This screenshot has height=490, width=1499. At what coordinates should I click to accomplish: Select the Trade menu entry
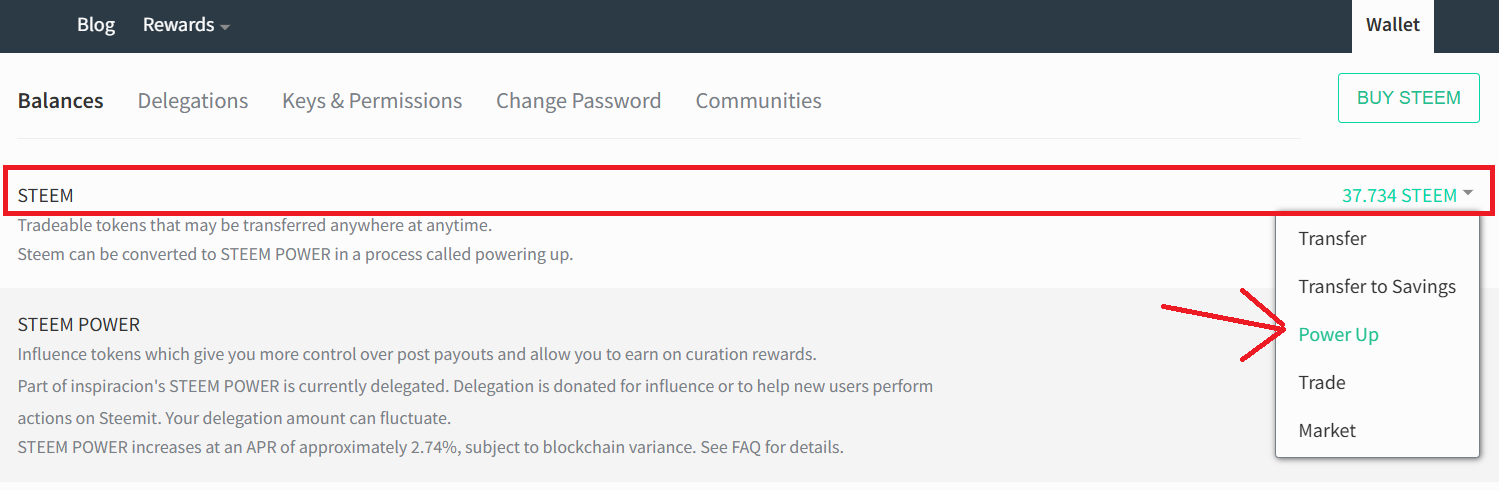pyautogui.click(x=1321, y=383)
